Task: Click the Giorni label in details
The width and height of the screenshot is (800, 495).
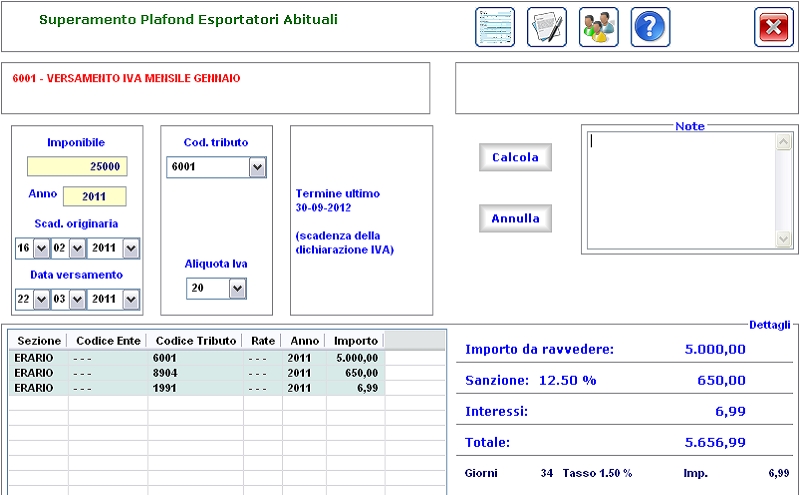Action: [481, 474]
